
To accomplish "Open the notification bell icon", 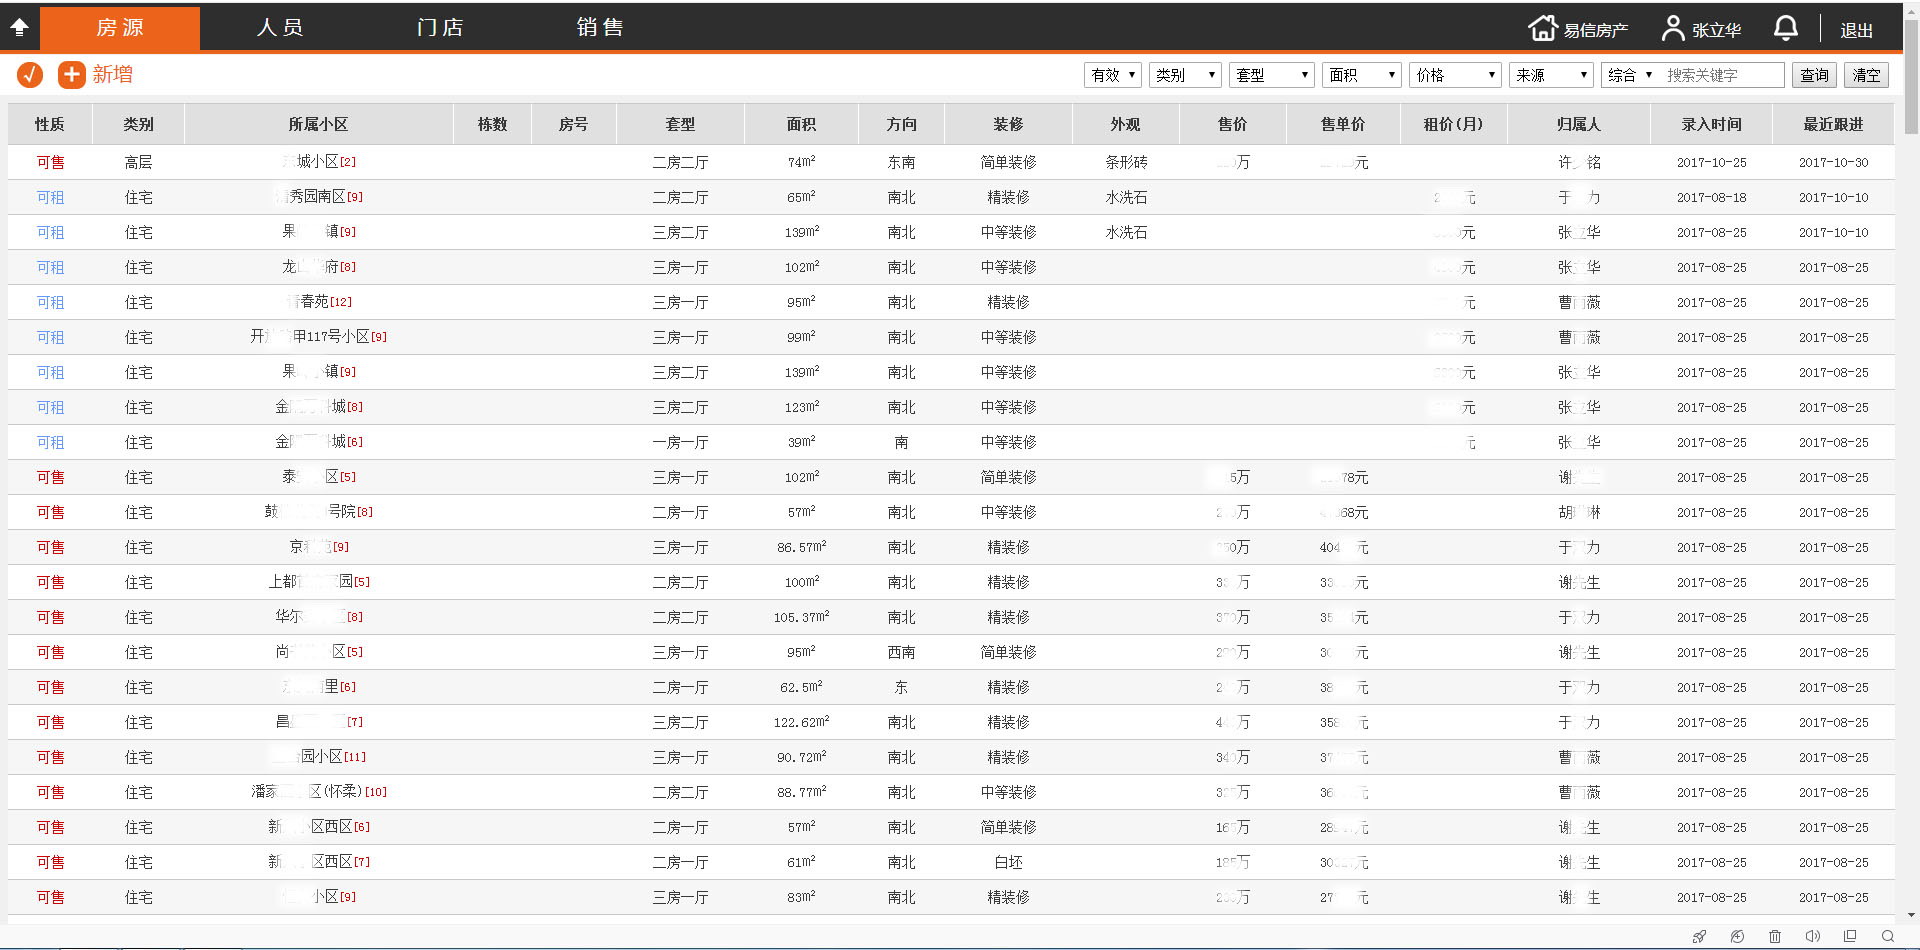I will (1785, 29).
